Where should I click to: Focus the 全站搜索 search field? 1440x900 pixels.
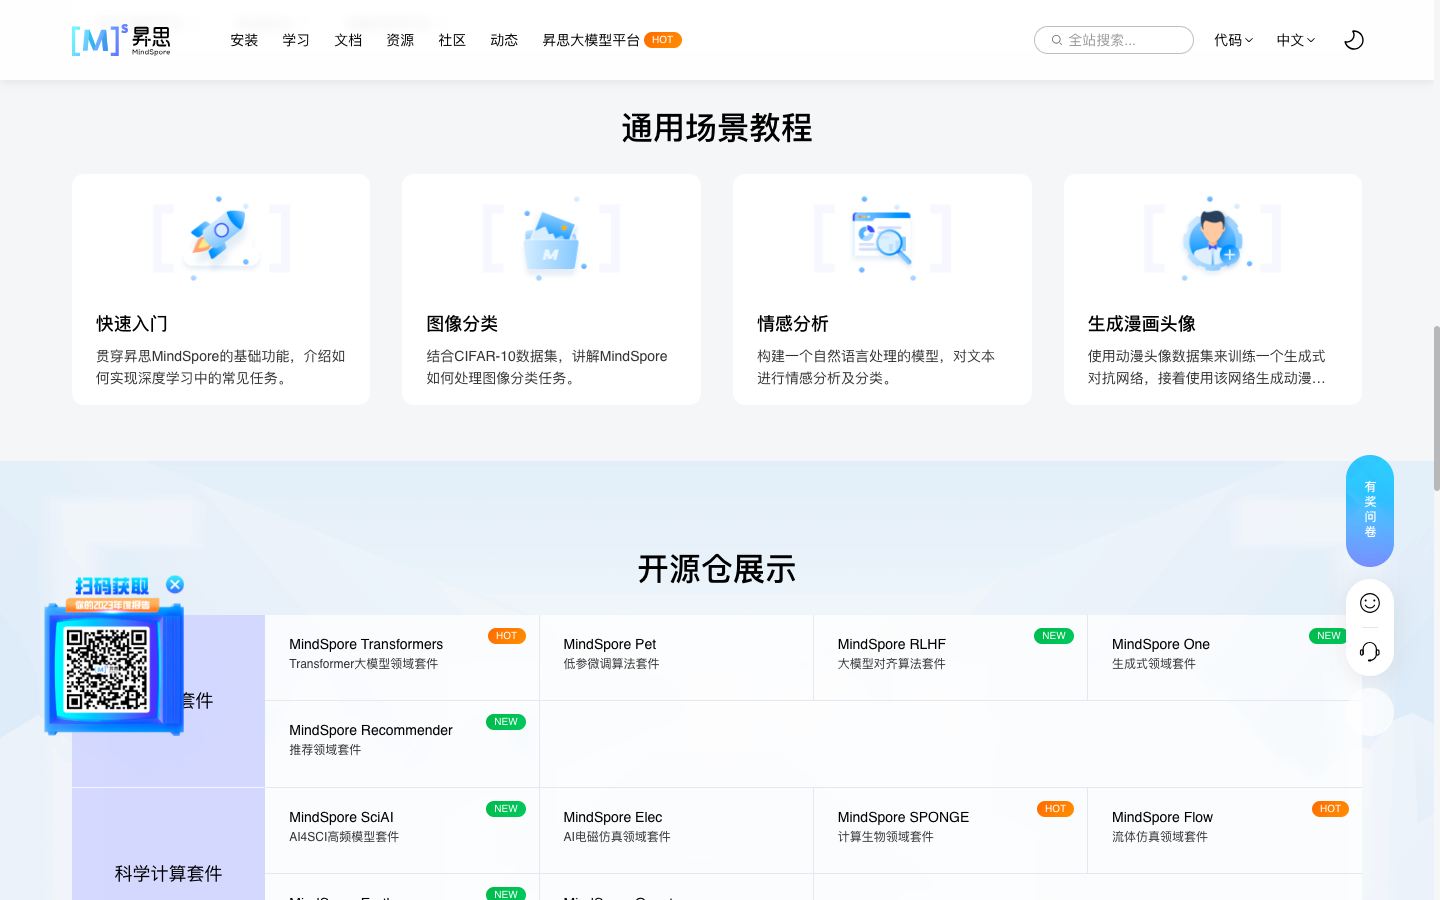pos(1114,40)
